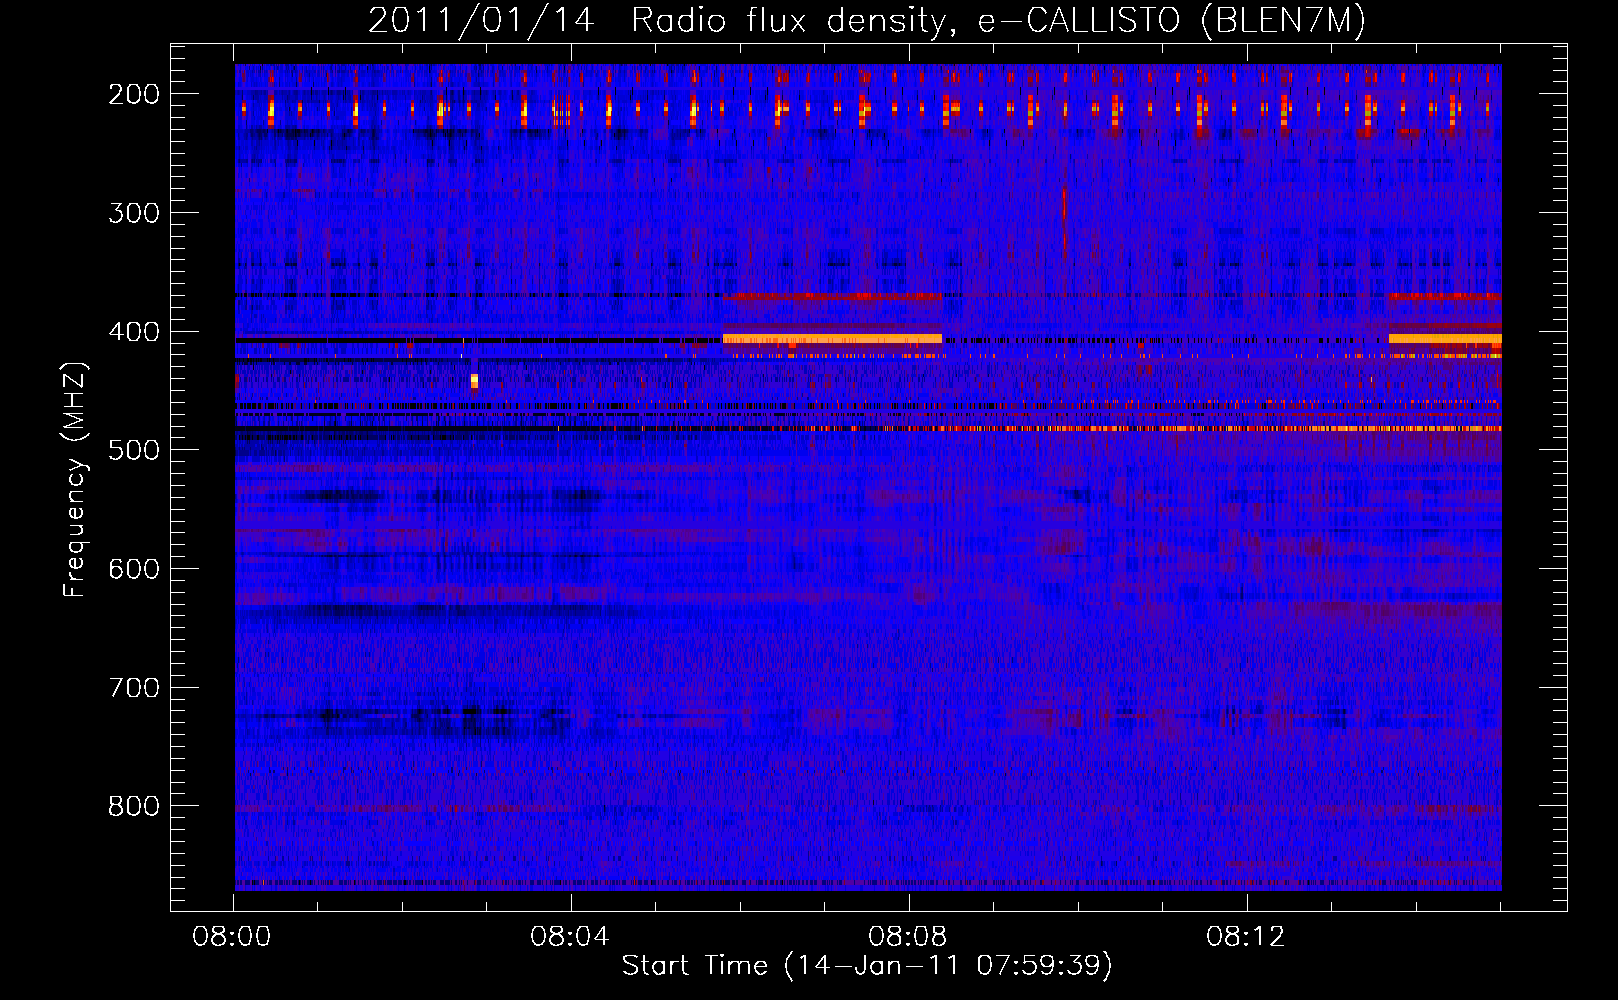The height and width of the screenshot is (1000, 1618).
Task: Click the small bright spot near 440 MHz at 08:03
Action: point(474,381)
